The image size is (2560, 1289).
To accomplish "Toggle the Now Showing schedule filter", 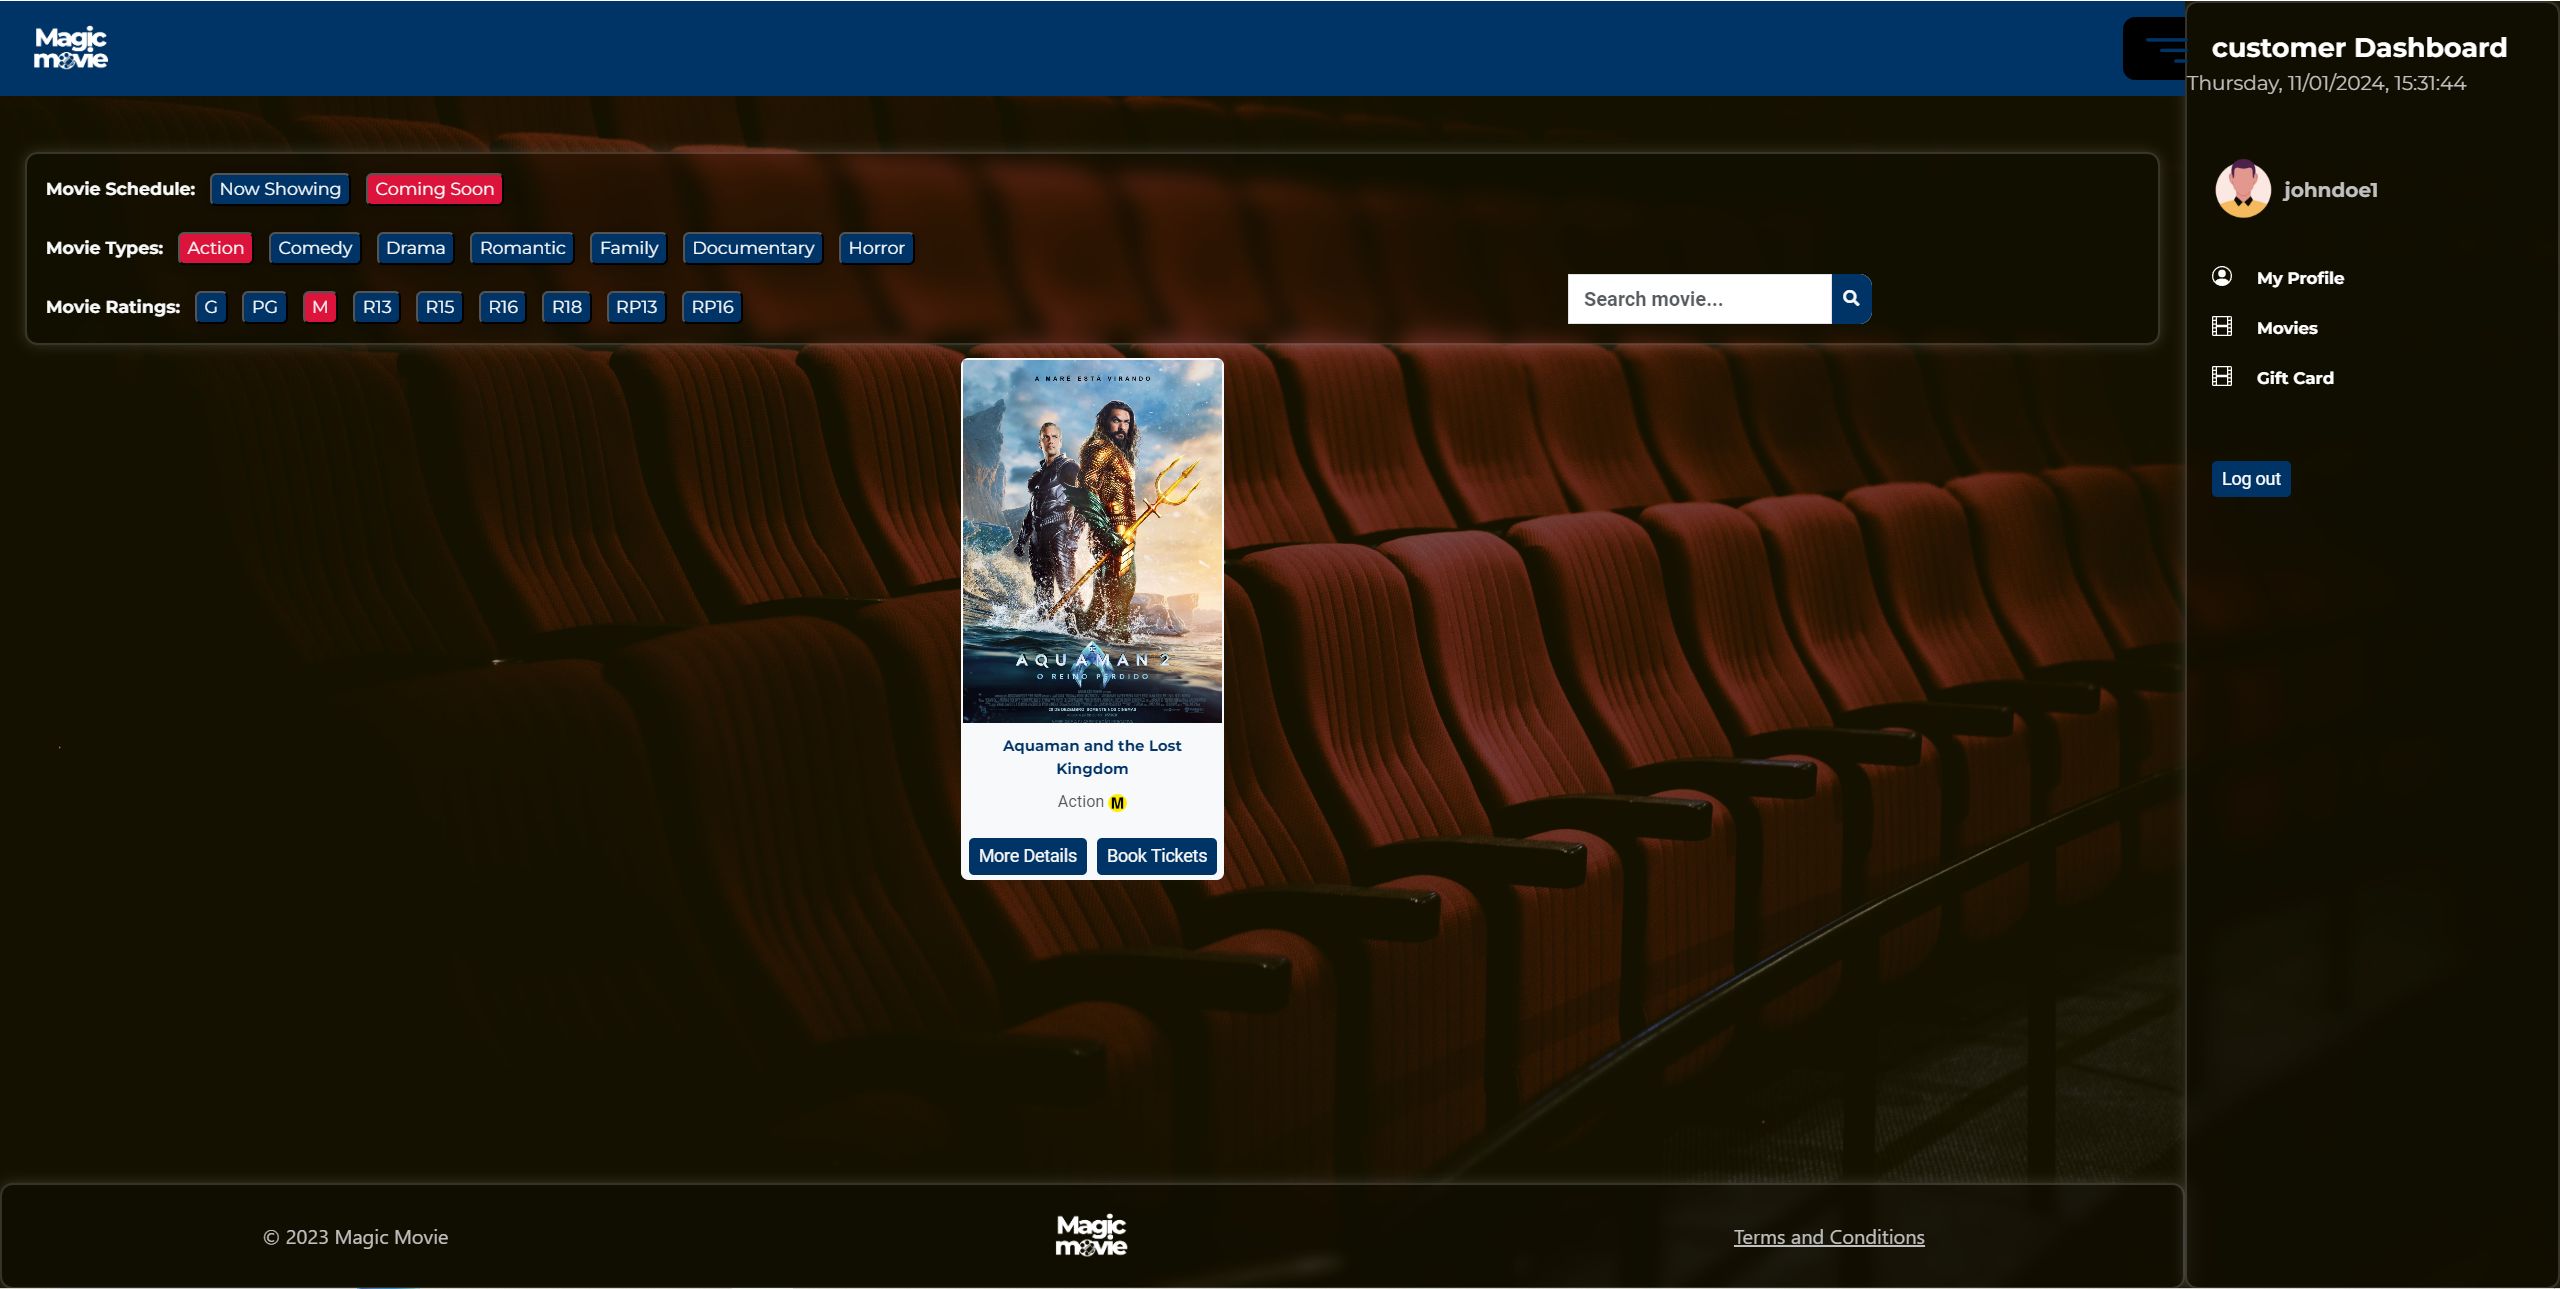I will click(280, 189).
